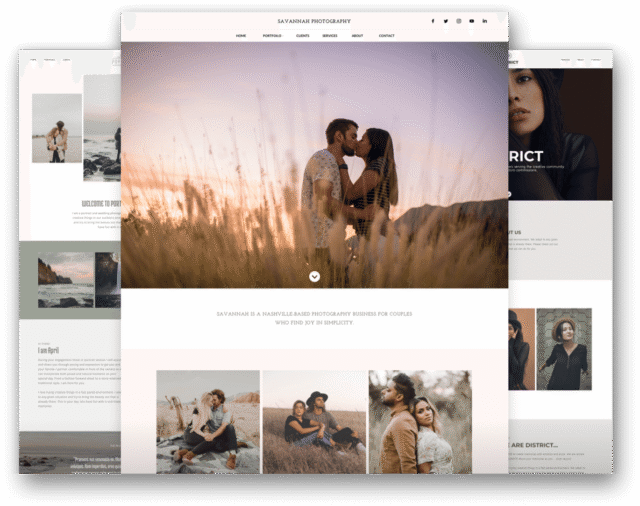Click the large "RICT" title, right page
Image resolution: width=640 pixels, height=506 pixels.
tap(526, 156)
